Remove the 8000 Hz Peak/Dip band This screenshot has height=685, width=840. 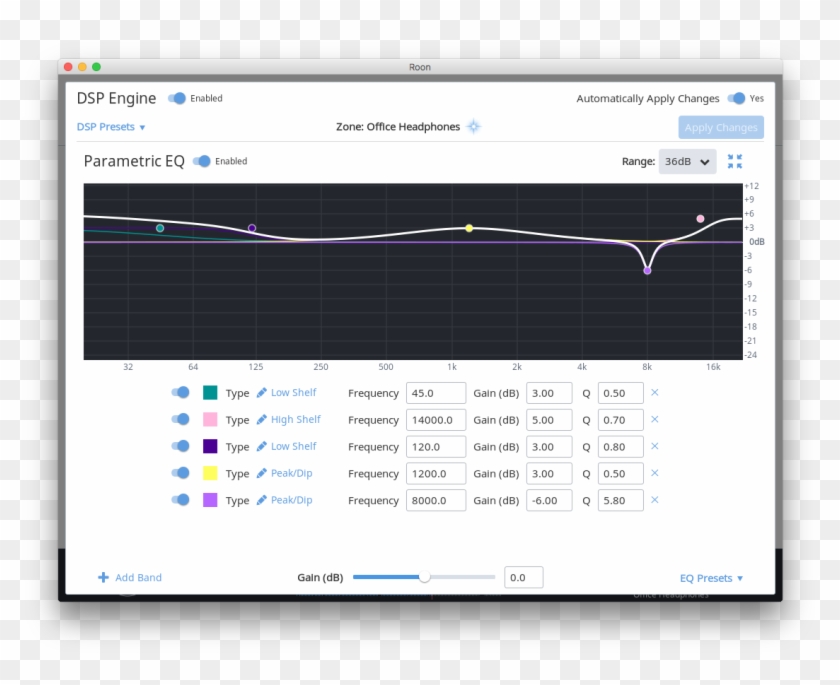point(655,500)
